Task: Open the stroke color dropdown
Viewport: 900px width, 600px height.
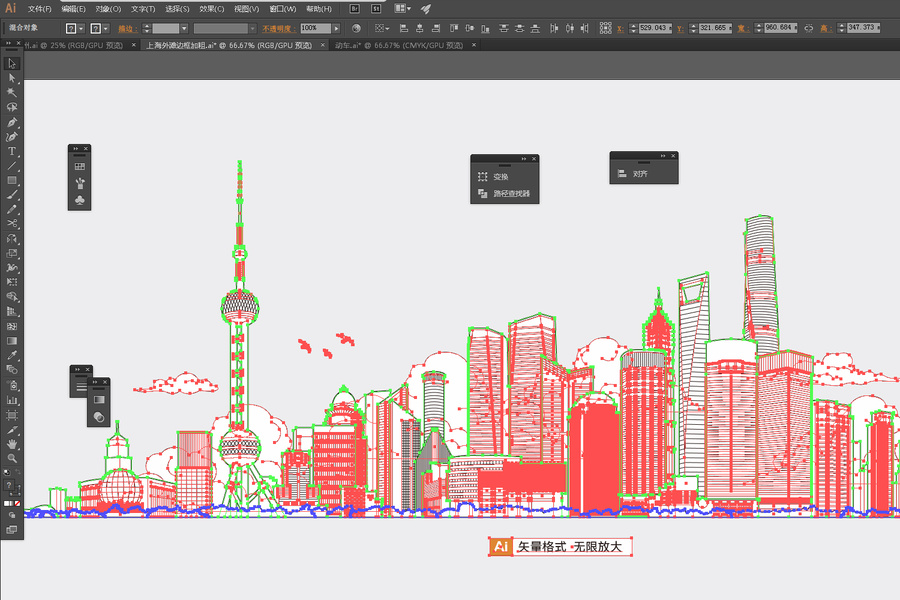Action: pyautogui.click(x=106, y=28)
